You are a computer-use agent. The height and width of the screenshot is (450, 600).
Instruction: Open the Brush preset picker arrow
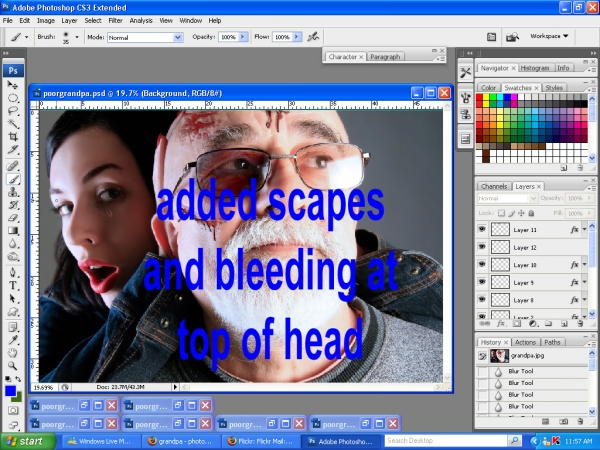point(77,37)
